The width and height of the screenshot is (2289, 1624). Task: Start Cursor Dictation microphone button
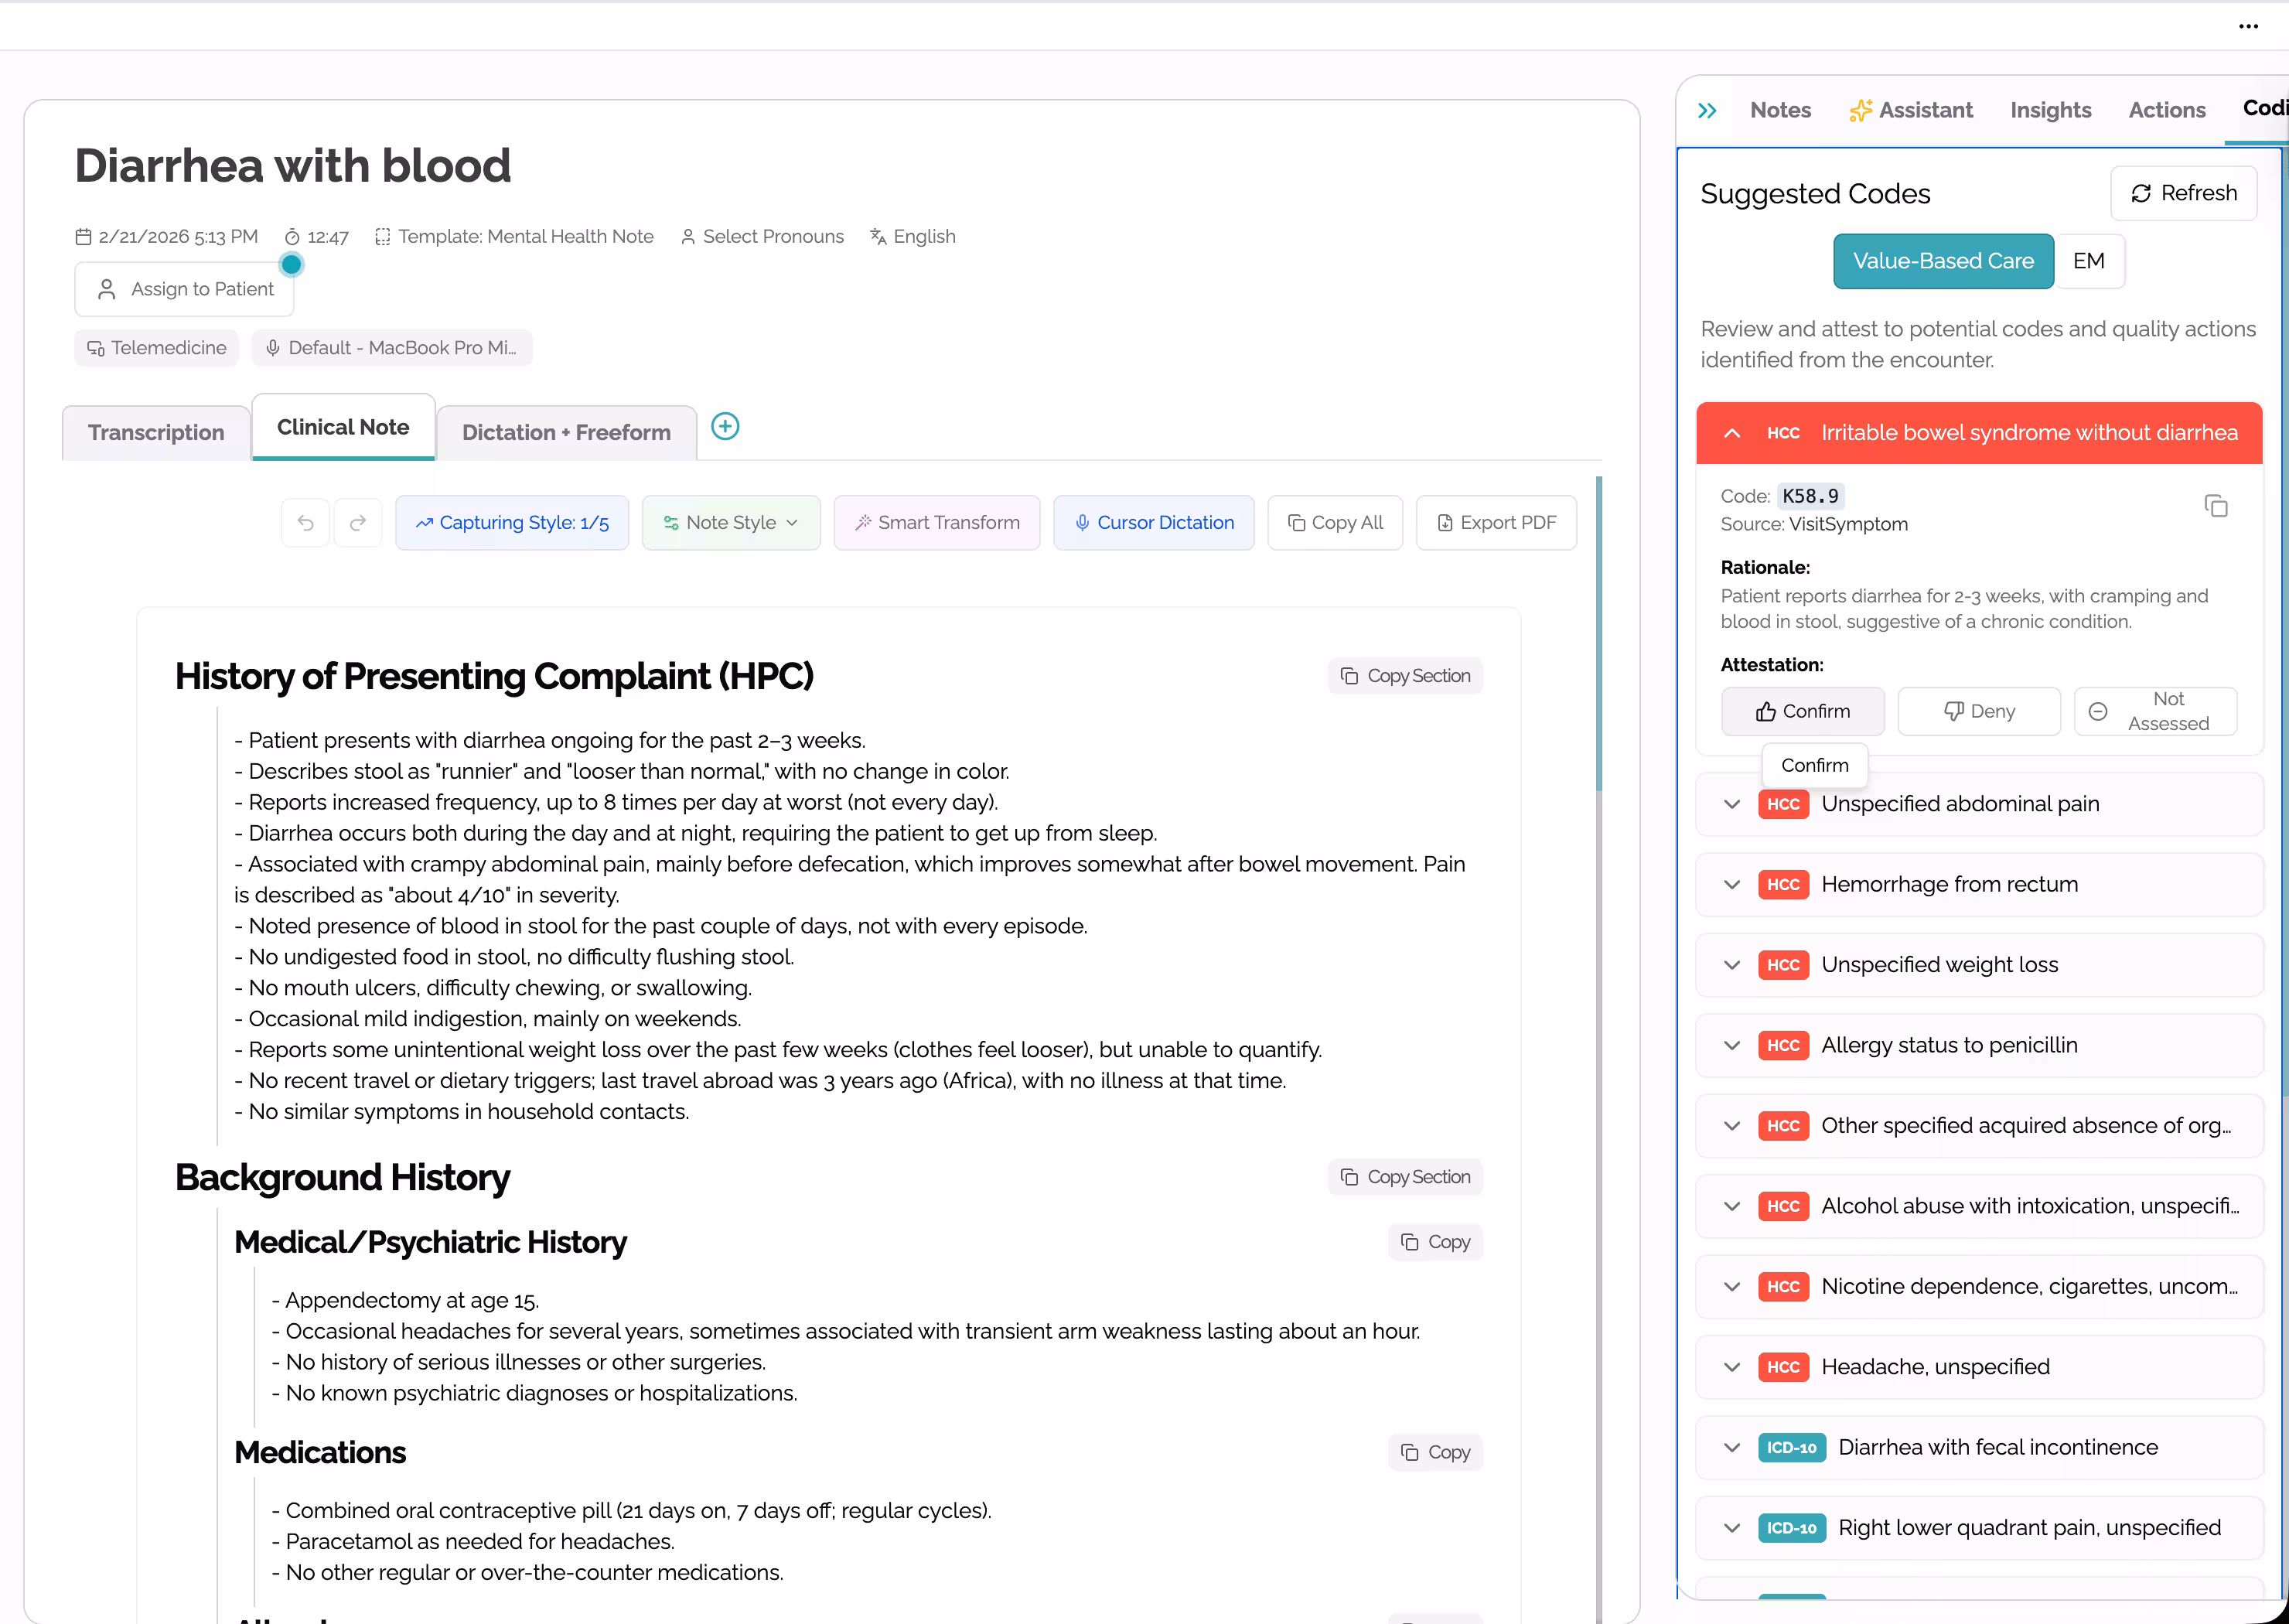coord(1154,523)
